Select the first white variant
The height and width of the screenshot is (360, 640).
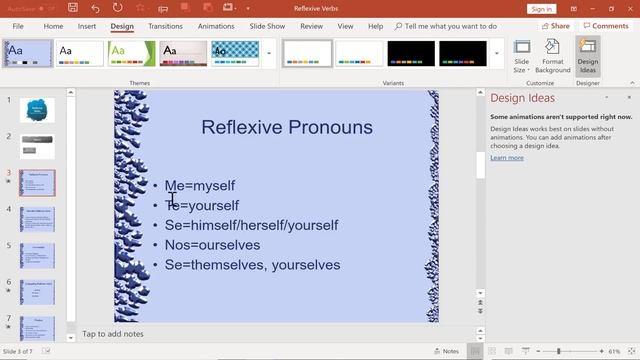pos(307,53)
